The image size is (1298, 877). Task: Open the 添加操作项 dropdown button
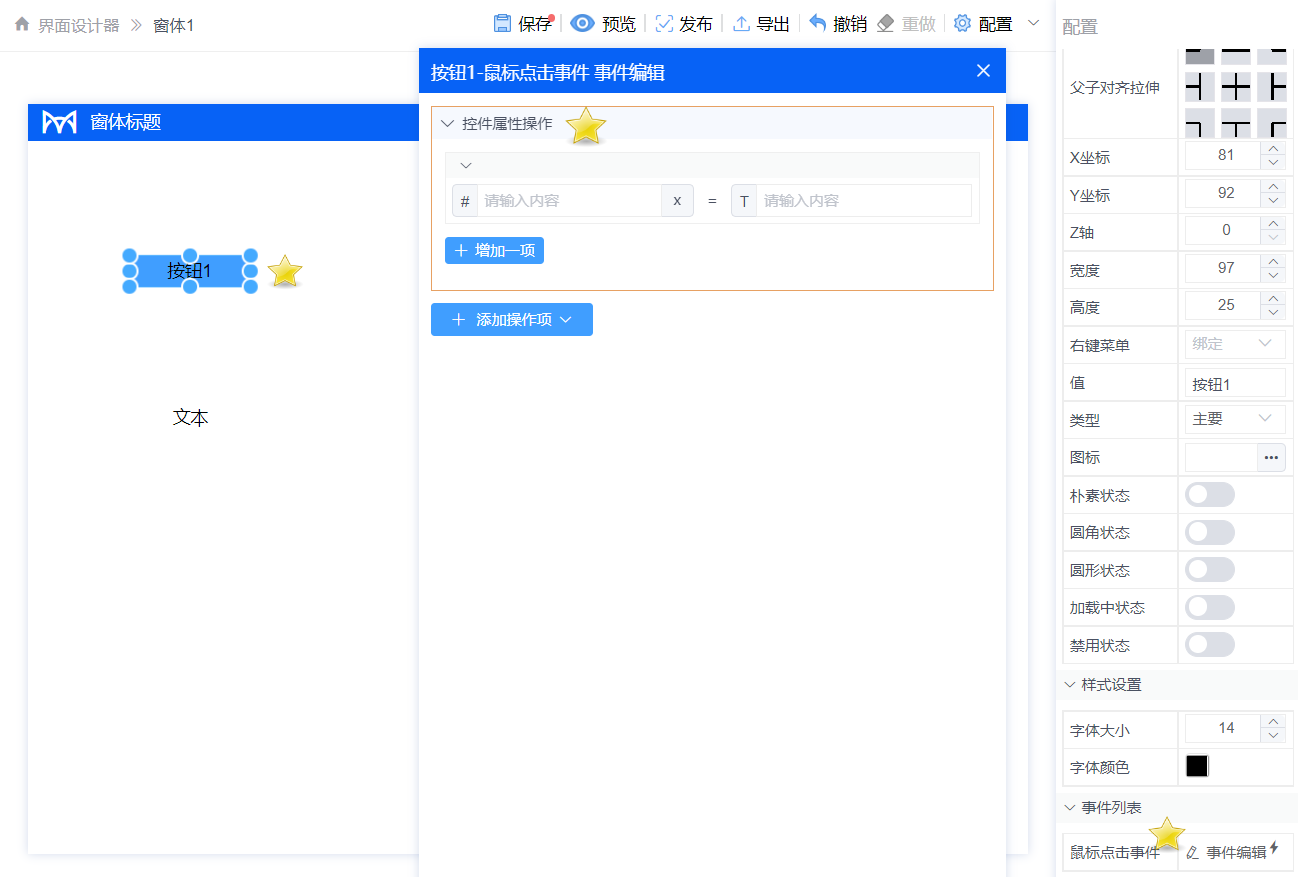[x=512, y=320]
